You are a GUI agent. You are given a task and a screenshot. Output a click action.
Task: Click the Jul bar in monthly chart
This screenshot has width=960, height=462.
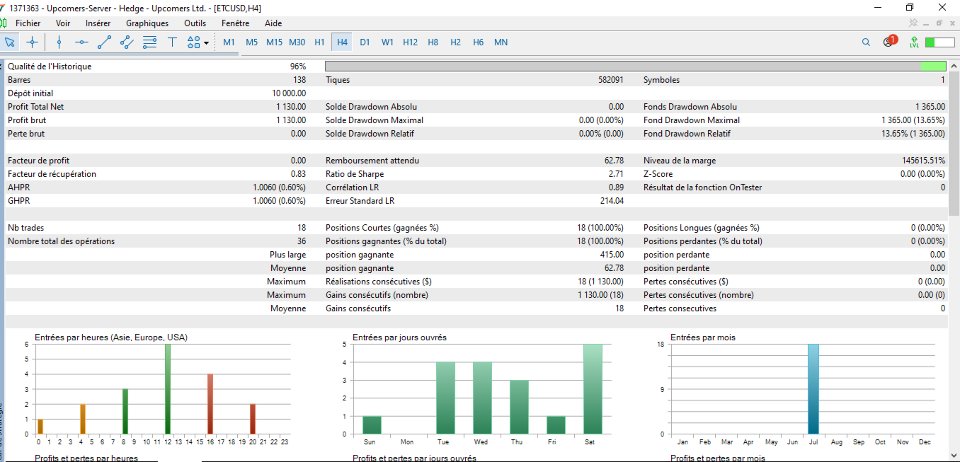(812, 389)
